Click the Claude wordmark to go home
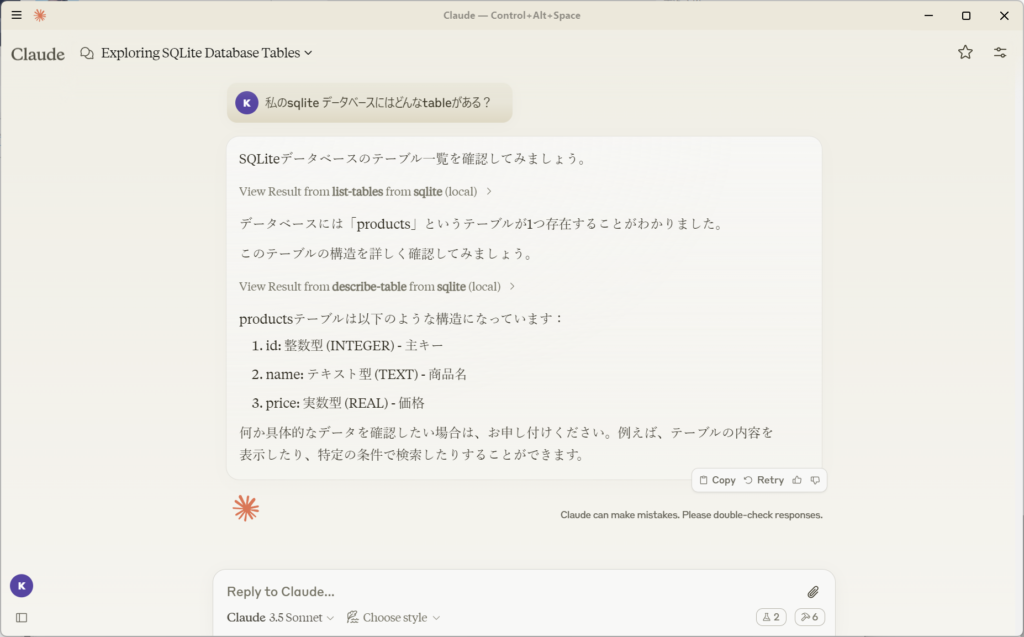 point(38,54)
